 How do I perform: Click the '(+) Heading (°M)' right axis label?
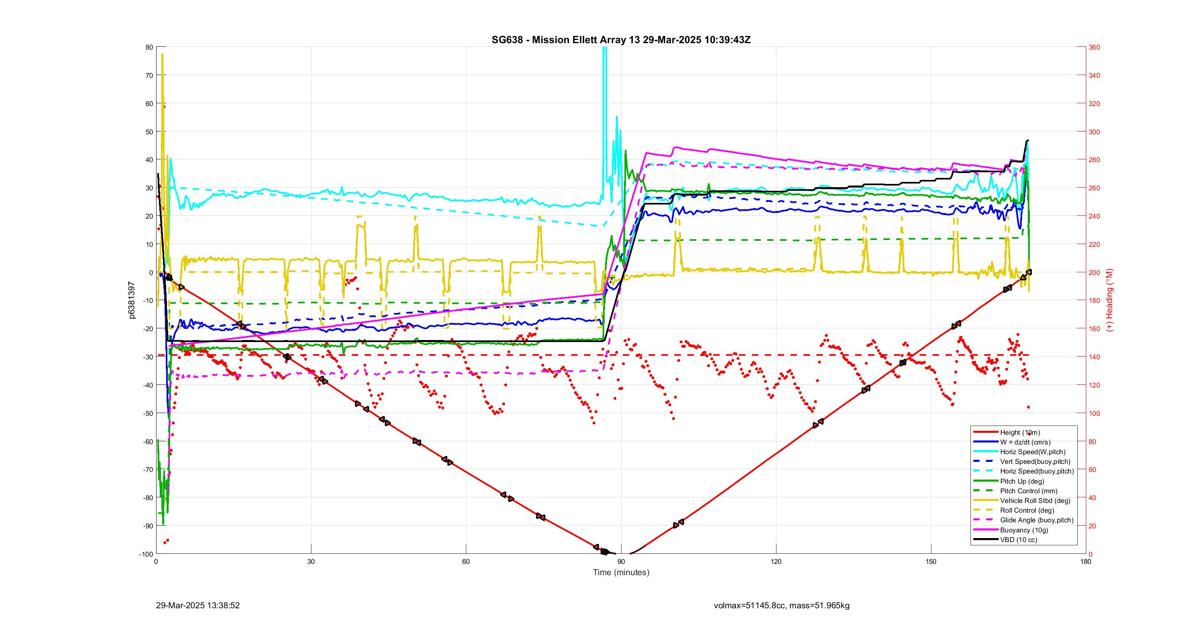point(1109,300)
